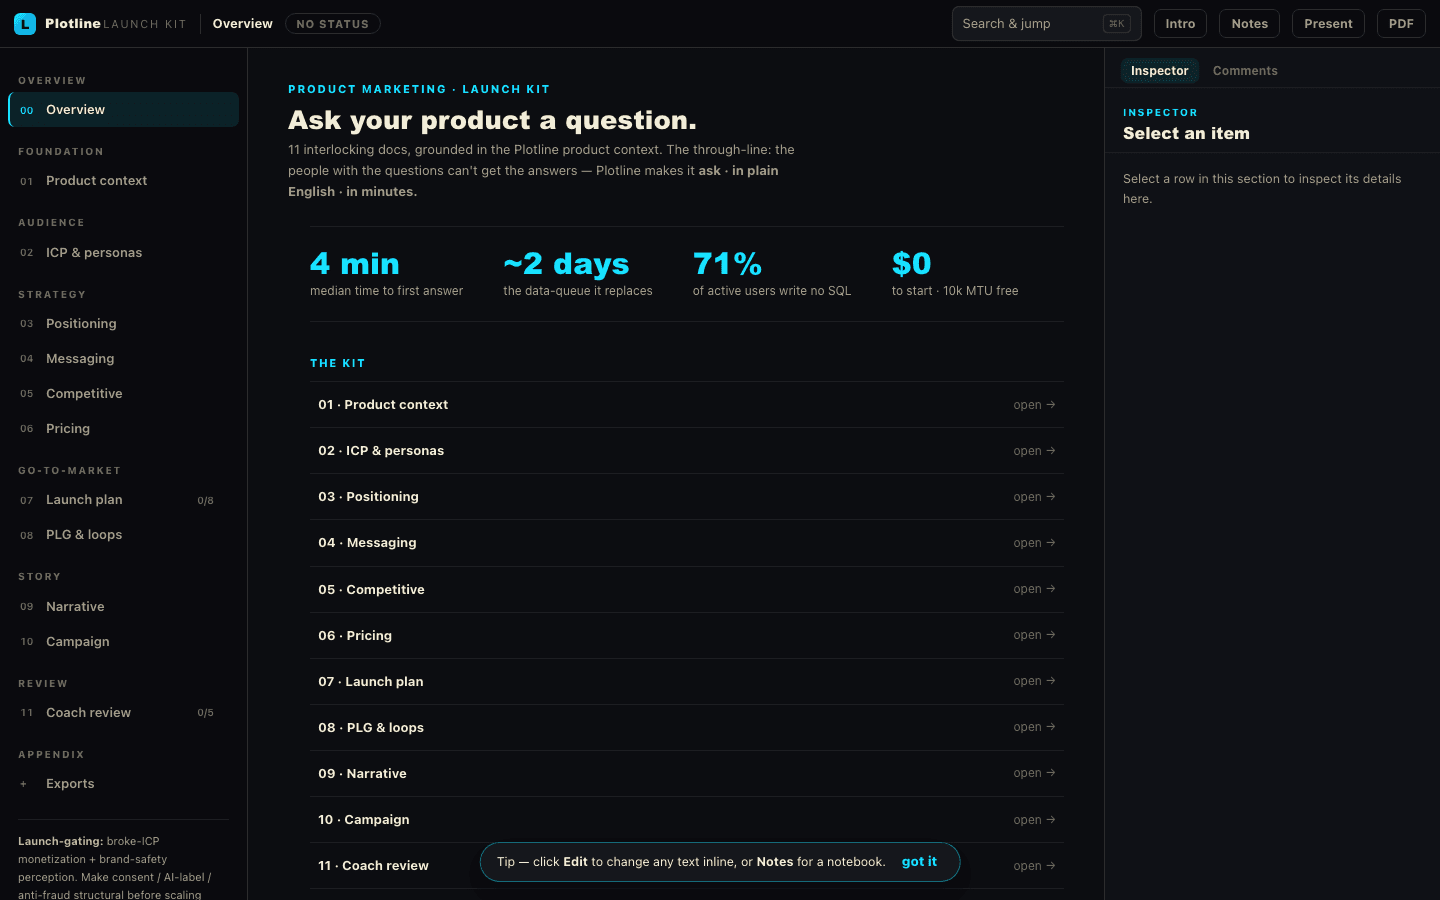
Task: Click the plus icon beside Exports
Action: [24, 784]
